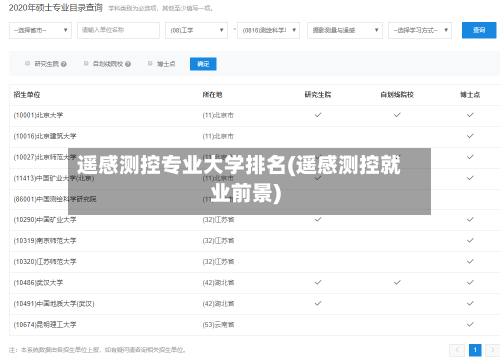The width and height of the screenshot is (500, 363).
Task: Open the 选择省市 province dropdown
Action: [x=40, y=30]
